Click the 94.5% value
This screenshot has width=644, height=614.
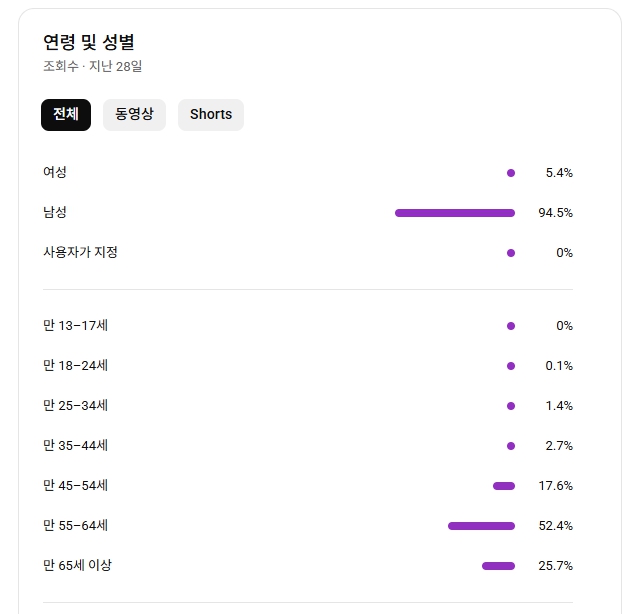(x=555, y=213)
